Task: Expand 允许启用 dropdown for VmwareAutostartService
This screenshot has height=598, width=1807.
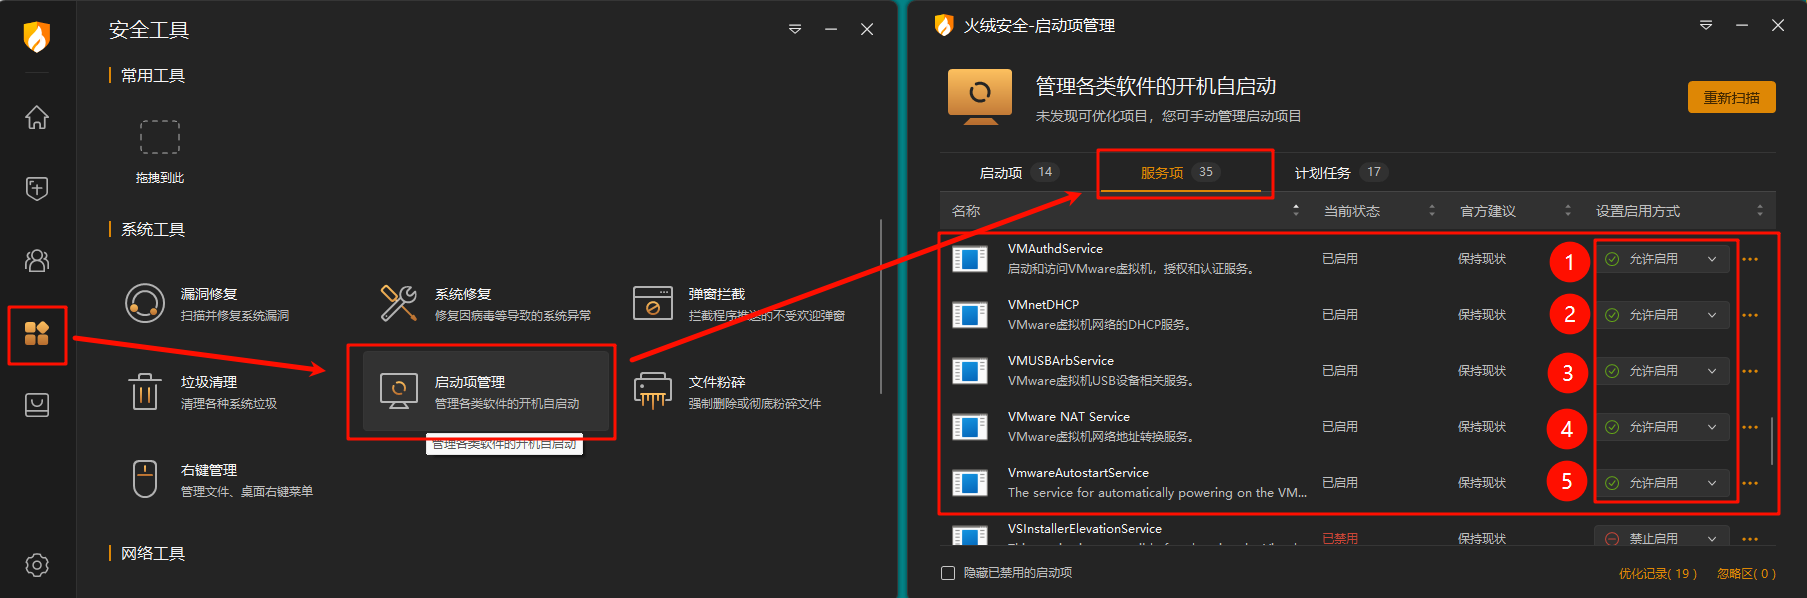Action: [1662, 483]
